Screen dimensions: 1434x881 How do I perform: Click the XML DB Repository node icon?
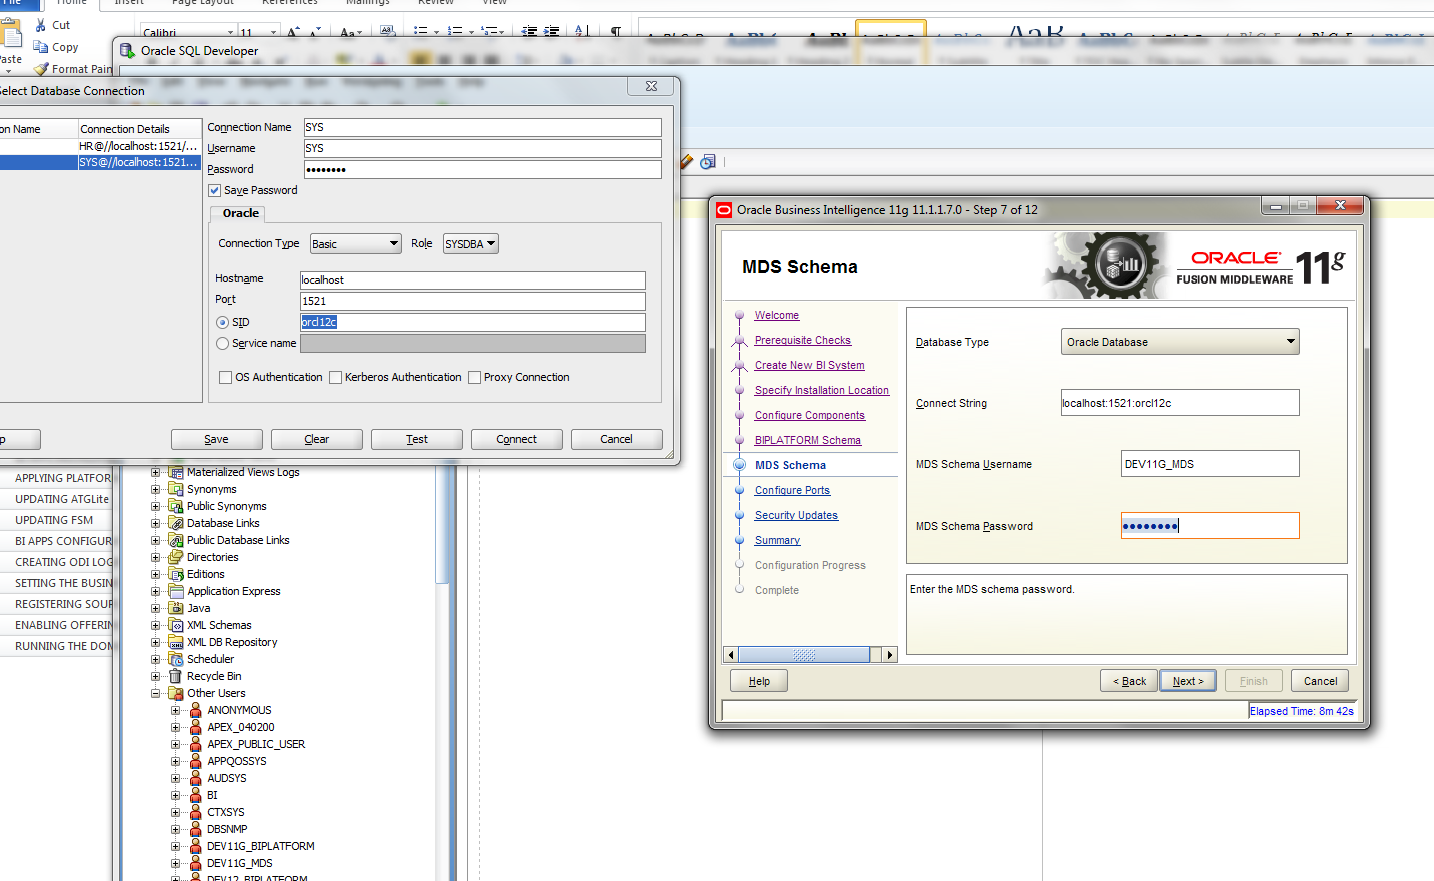click(176, 642)
